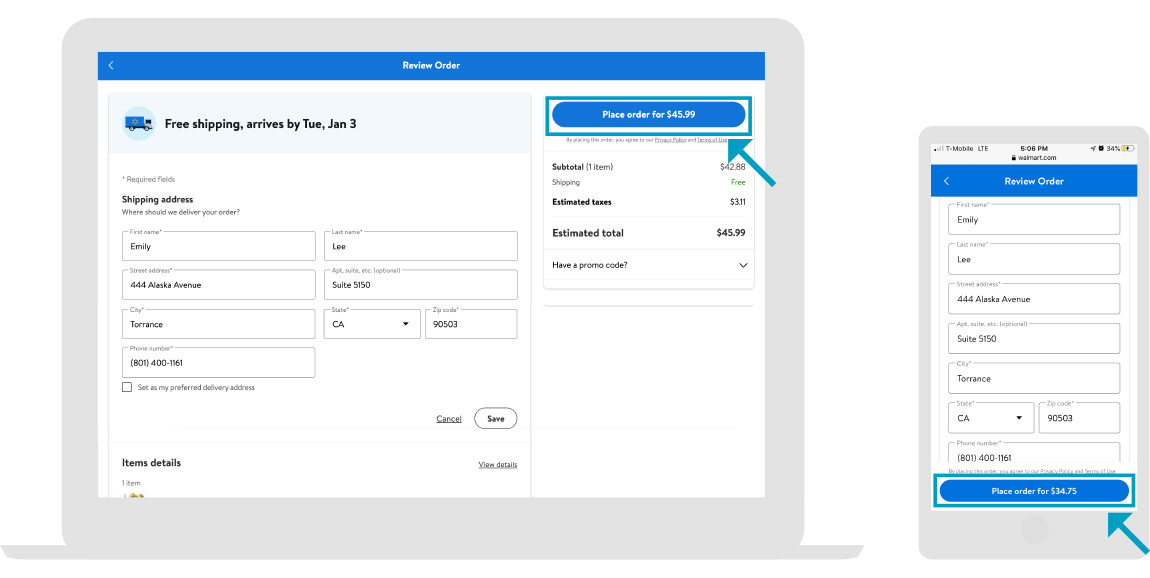The height and width of the screenshot is (578, 1150).
Task: Open the Privacy Policy link under laptop order button
Action: [x=670, y=139]
